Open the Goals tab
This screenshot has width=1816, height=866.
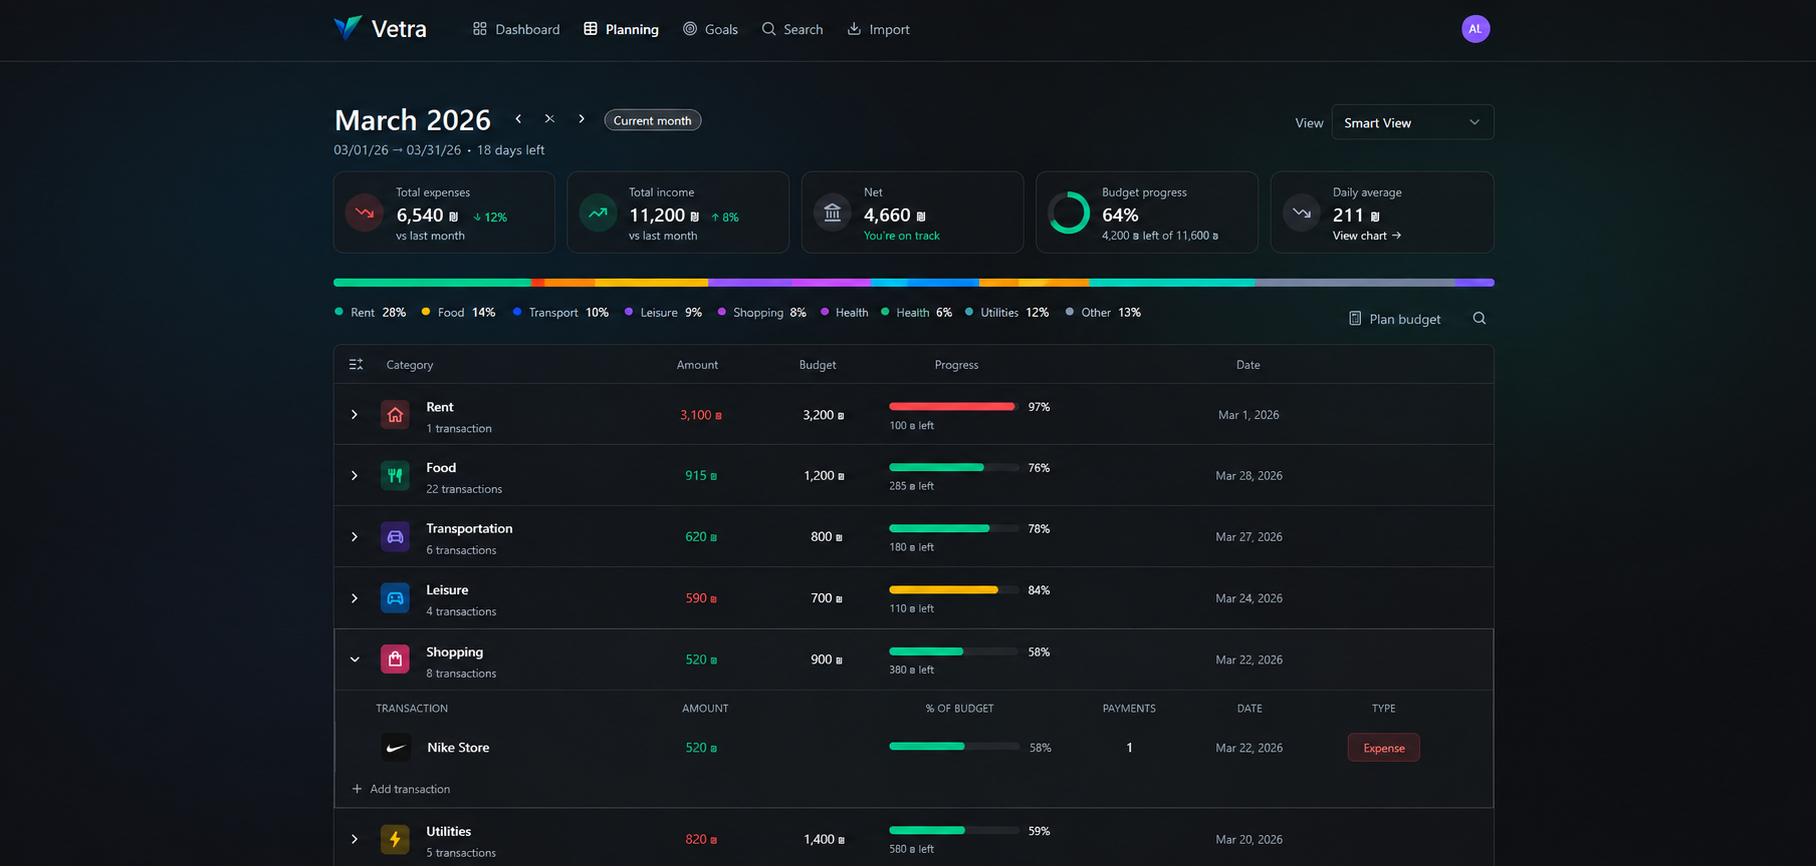[x=710, y=29]
